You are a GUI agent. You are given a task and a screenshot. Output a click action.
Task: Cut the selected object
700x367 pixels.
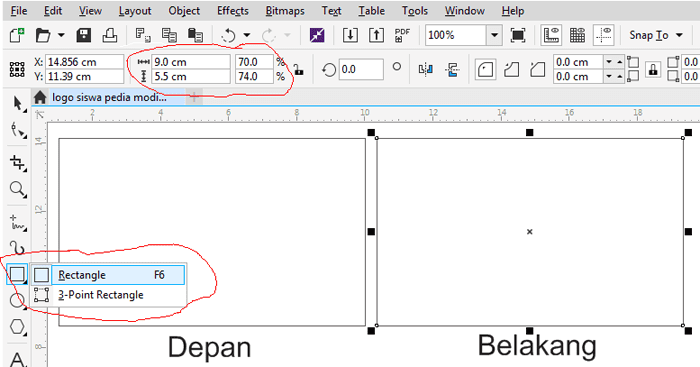click(x=143, y=35)
